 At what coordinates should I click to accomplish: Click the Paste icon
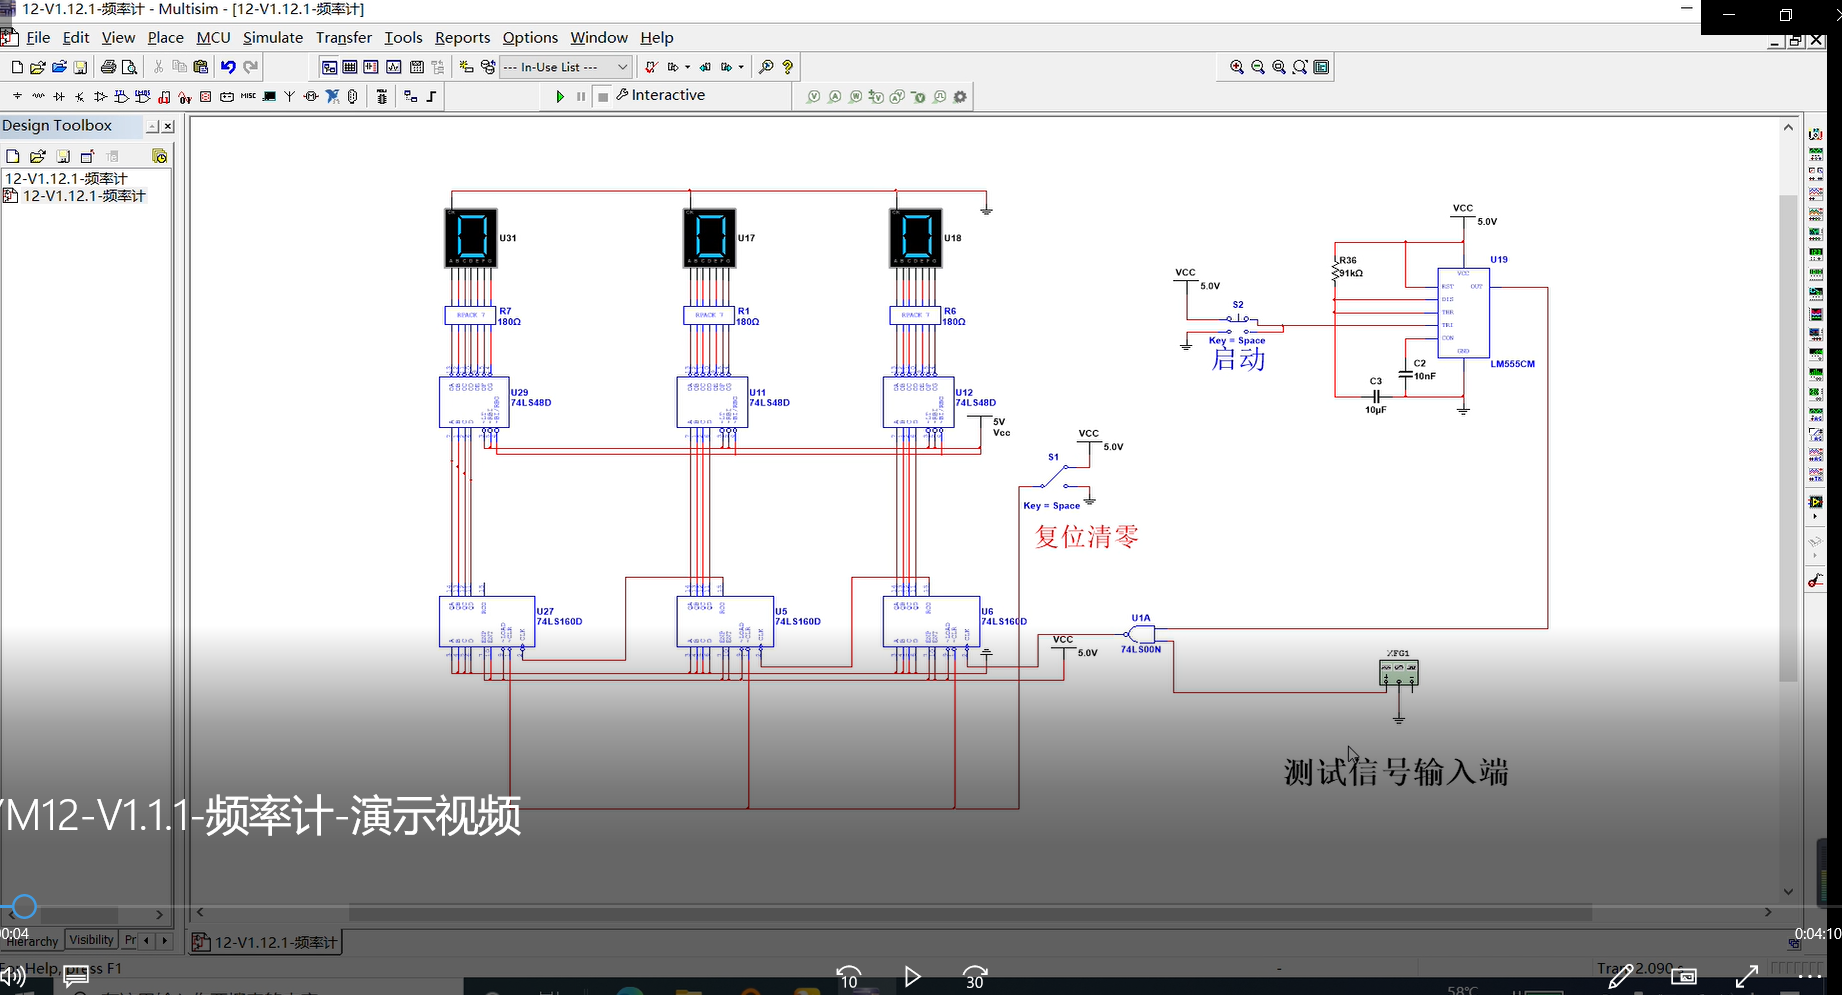[x=201, y=67]
